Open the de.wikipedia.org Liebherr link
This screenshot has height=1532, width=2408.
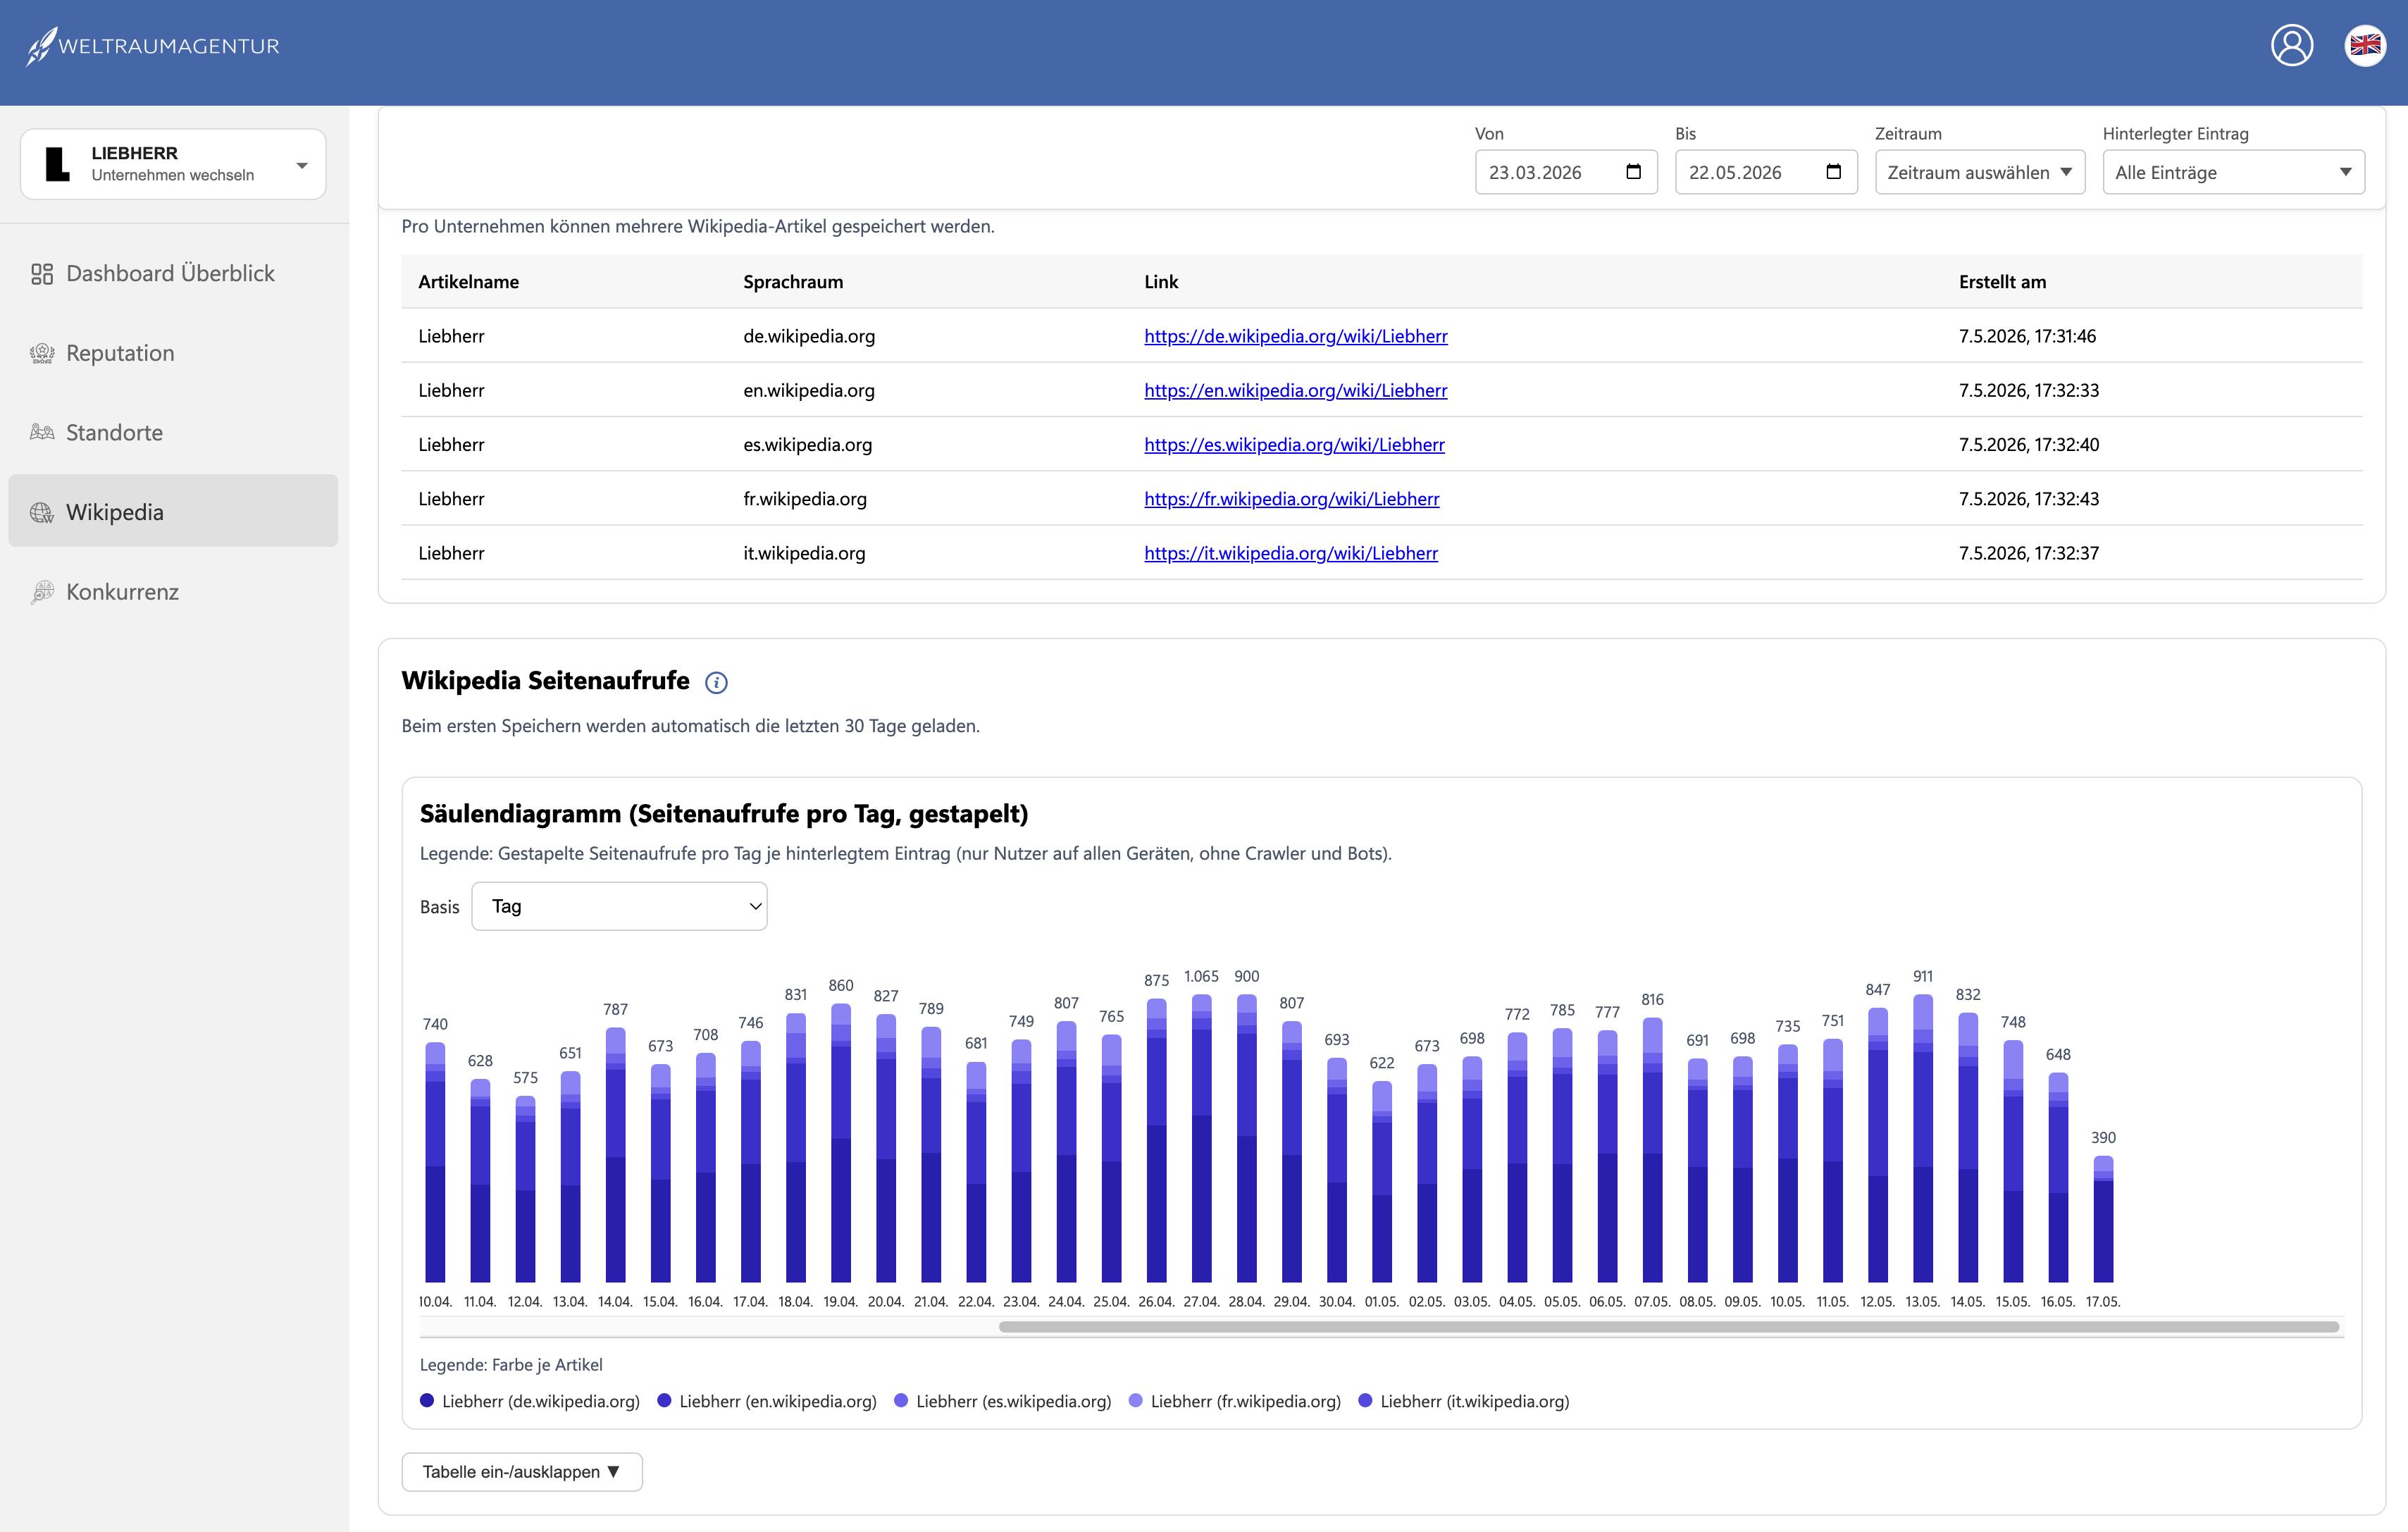coord(1295,336)
